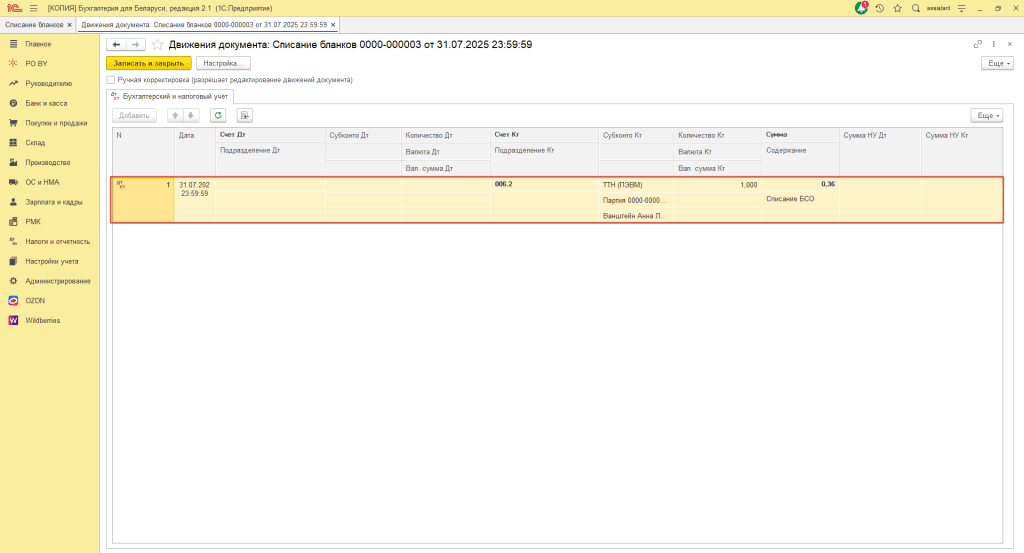This screenshot has height=553, width=1024.
Task: Open favorites star in title bar
Action: [x=897, y=8]
